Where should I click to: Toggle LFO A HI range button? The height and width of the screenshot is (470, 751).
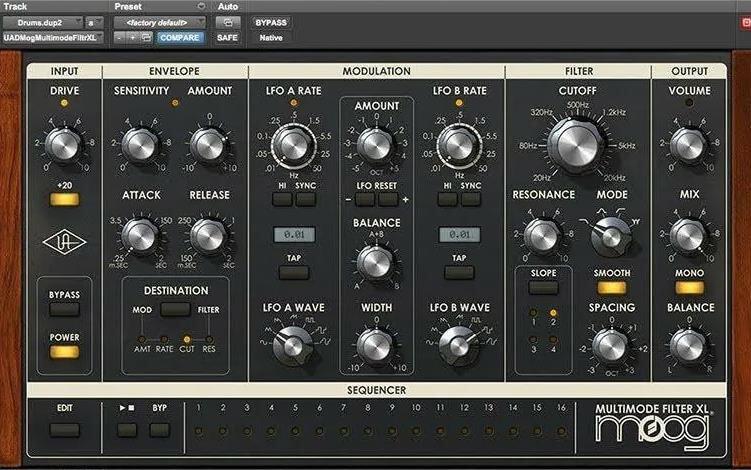pyautogui.click(x=282, y=199)
